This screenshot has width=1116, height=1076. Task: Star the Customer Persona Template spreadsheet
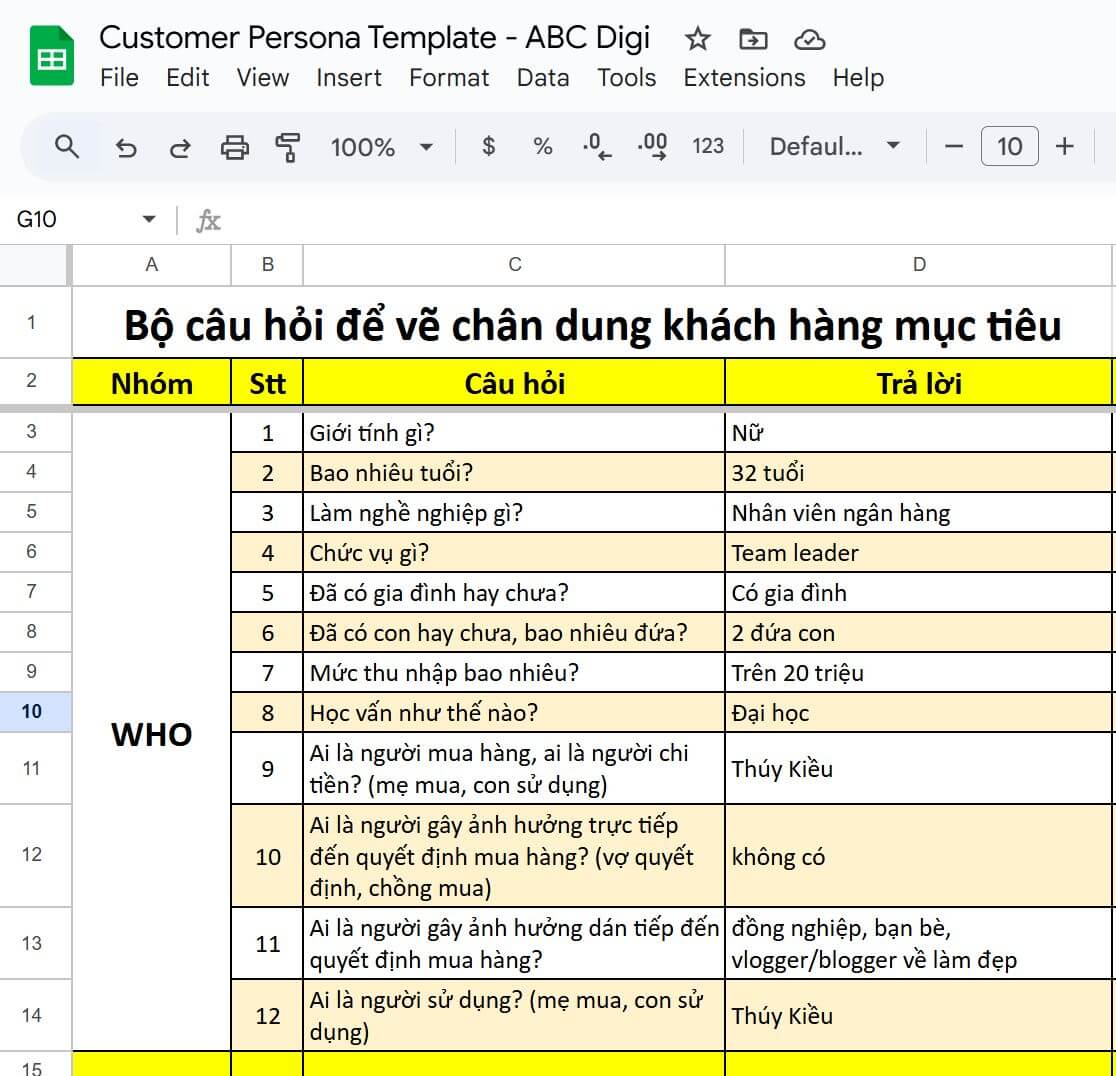pyautogui.click(x=696, y=38)
